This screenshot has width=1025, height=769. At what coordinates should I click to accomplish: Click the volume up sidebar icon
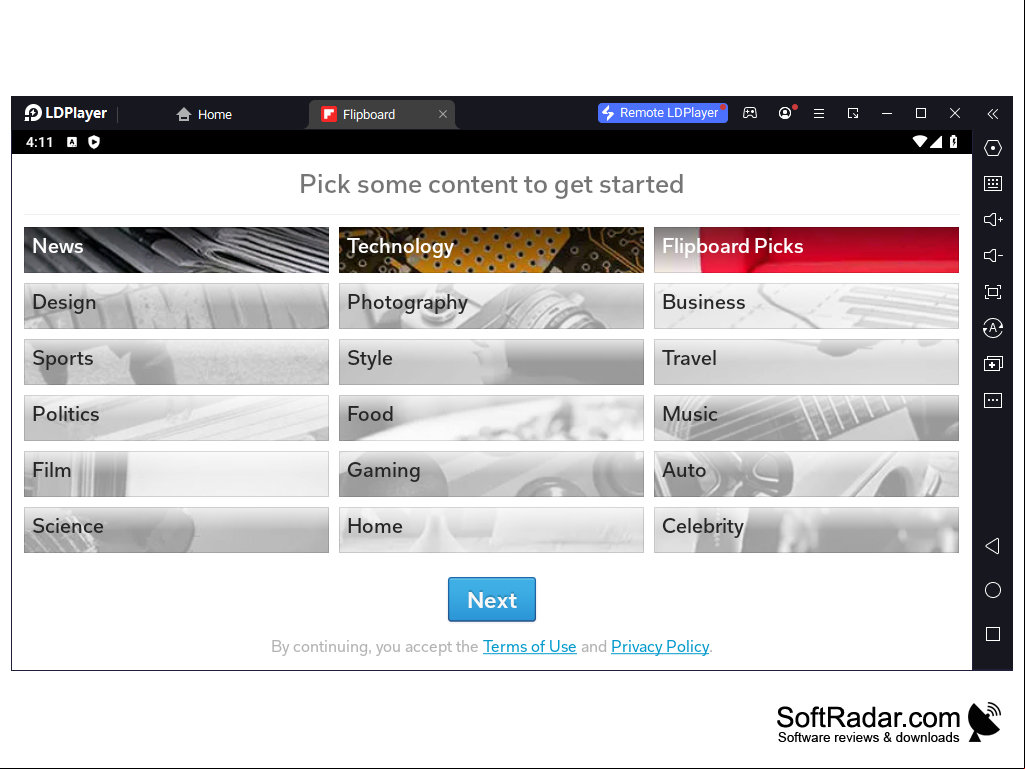992,220
